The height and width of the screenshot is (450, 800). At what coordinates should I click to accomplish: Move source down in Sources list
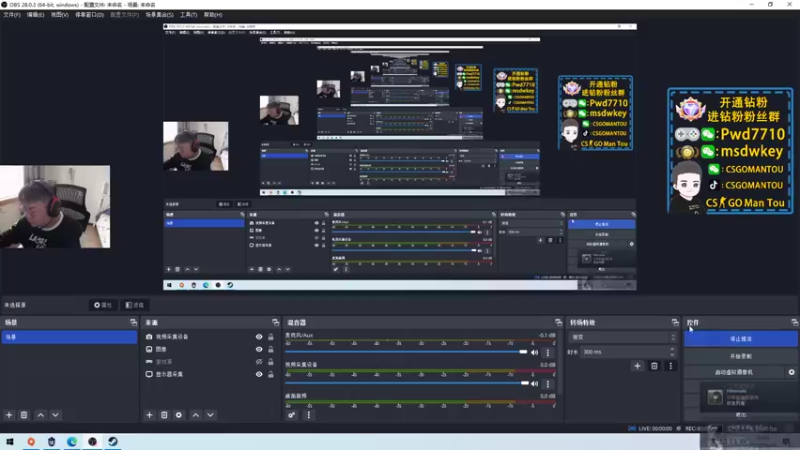210,415
